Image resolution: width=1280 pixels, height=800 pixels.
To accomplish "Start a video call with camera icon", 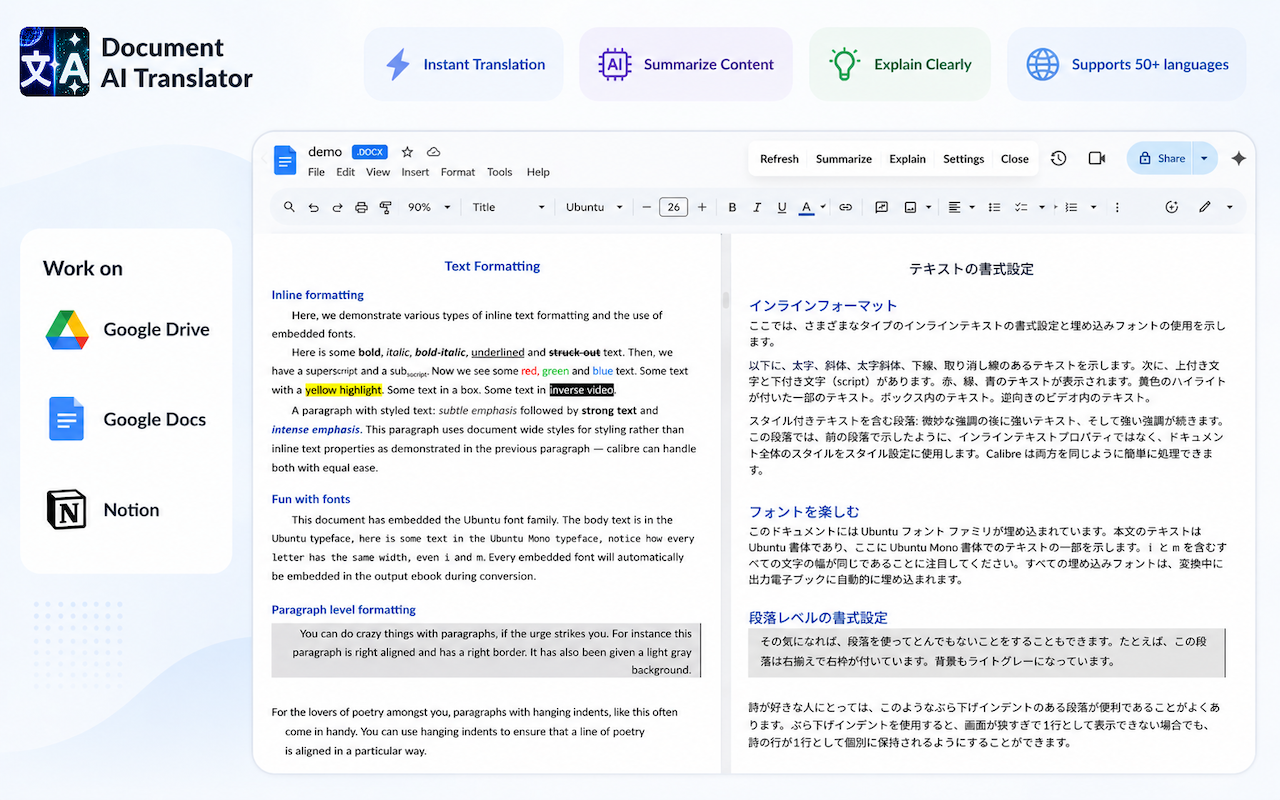I will 1097,158.
